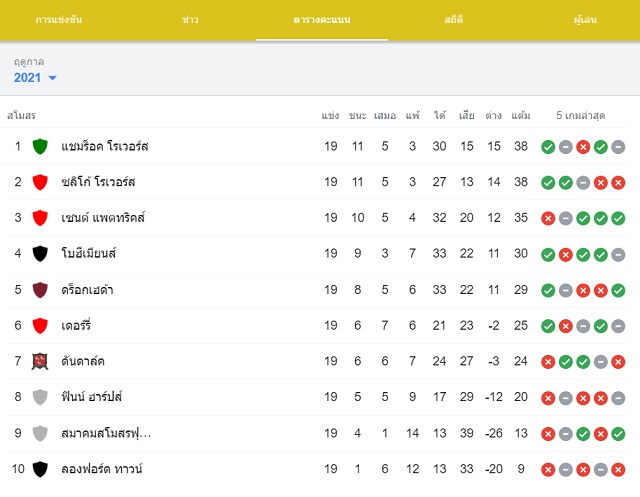This screenshot has height=497, width=640.
Task: Open the โบฮีเมียนส์ team link
Action: pos(89,253)
